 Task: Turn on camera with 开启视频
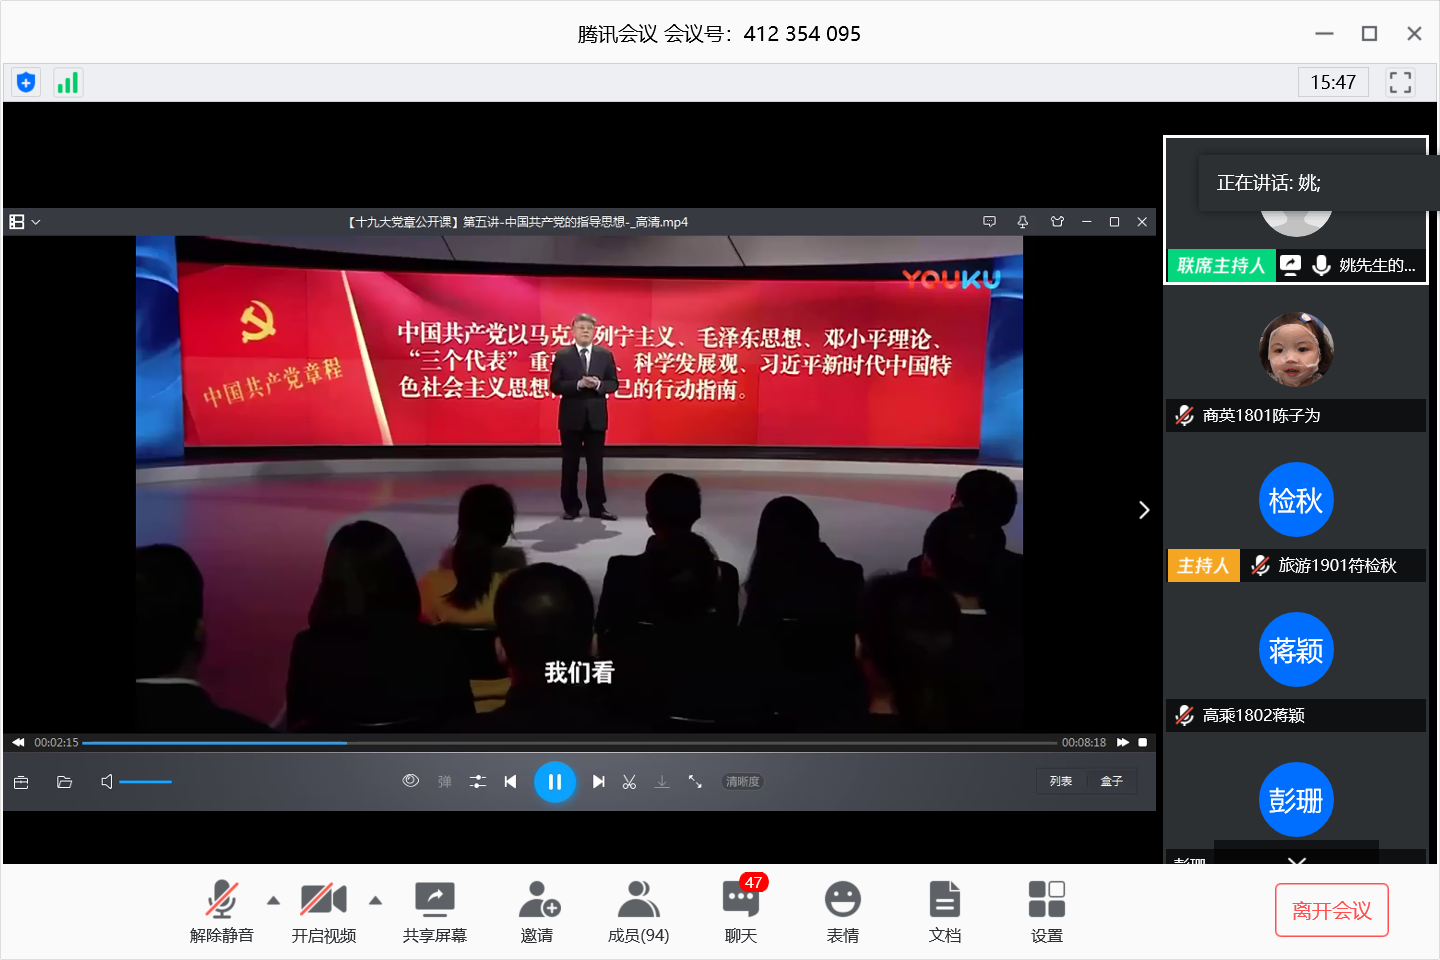pyautogui.click(x=323, y=909)
